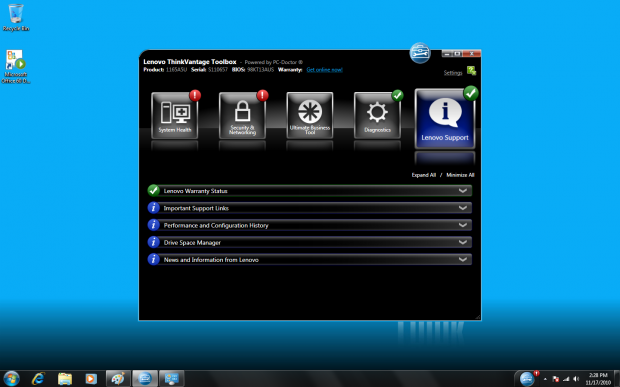The width and height of the screenshot is (620, 387).
Task: Click the taskbar clock showing 2:28 PM
Action: coord(598,379)
